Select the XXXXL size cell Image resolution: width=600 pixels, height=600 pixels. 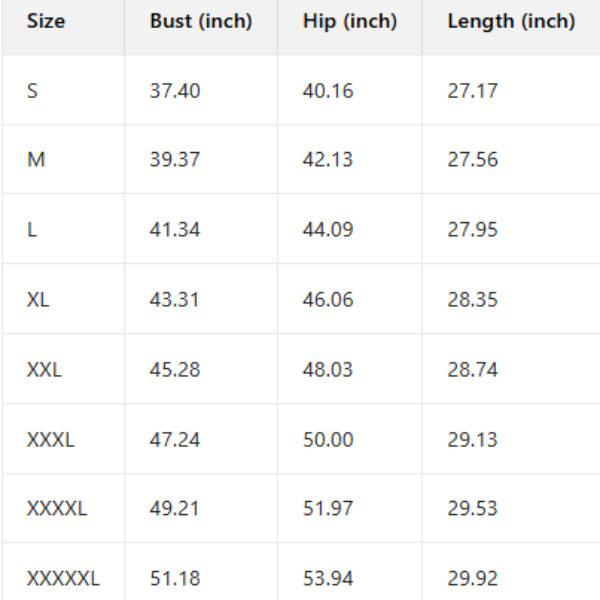[57, 508]
